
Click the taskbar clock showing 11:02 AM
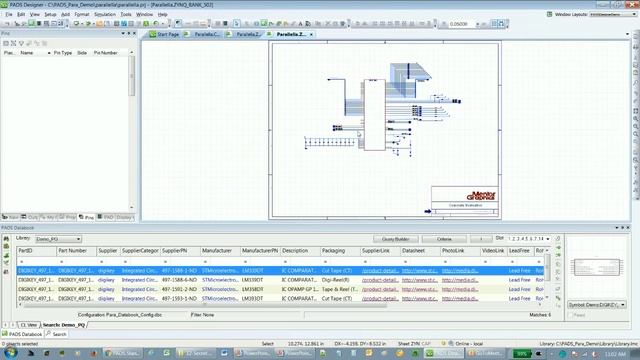[615, 353]
